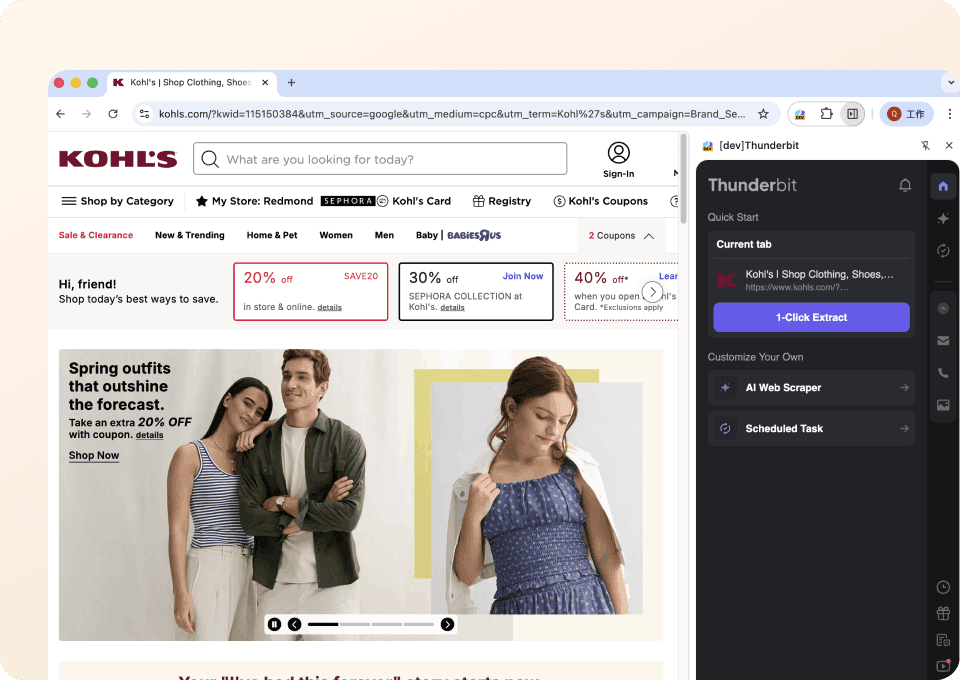This screenshot has height=680, width=960.
Task: Click the 1-Click Extract button
Action: pos(811,317)
